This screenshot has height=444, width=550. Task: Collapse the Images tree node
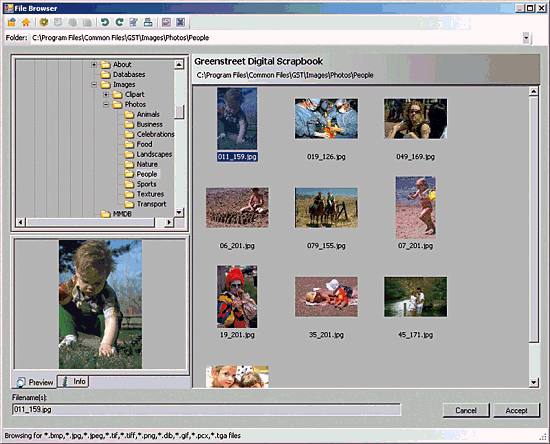coord(94,85)
